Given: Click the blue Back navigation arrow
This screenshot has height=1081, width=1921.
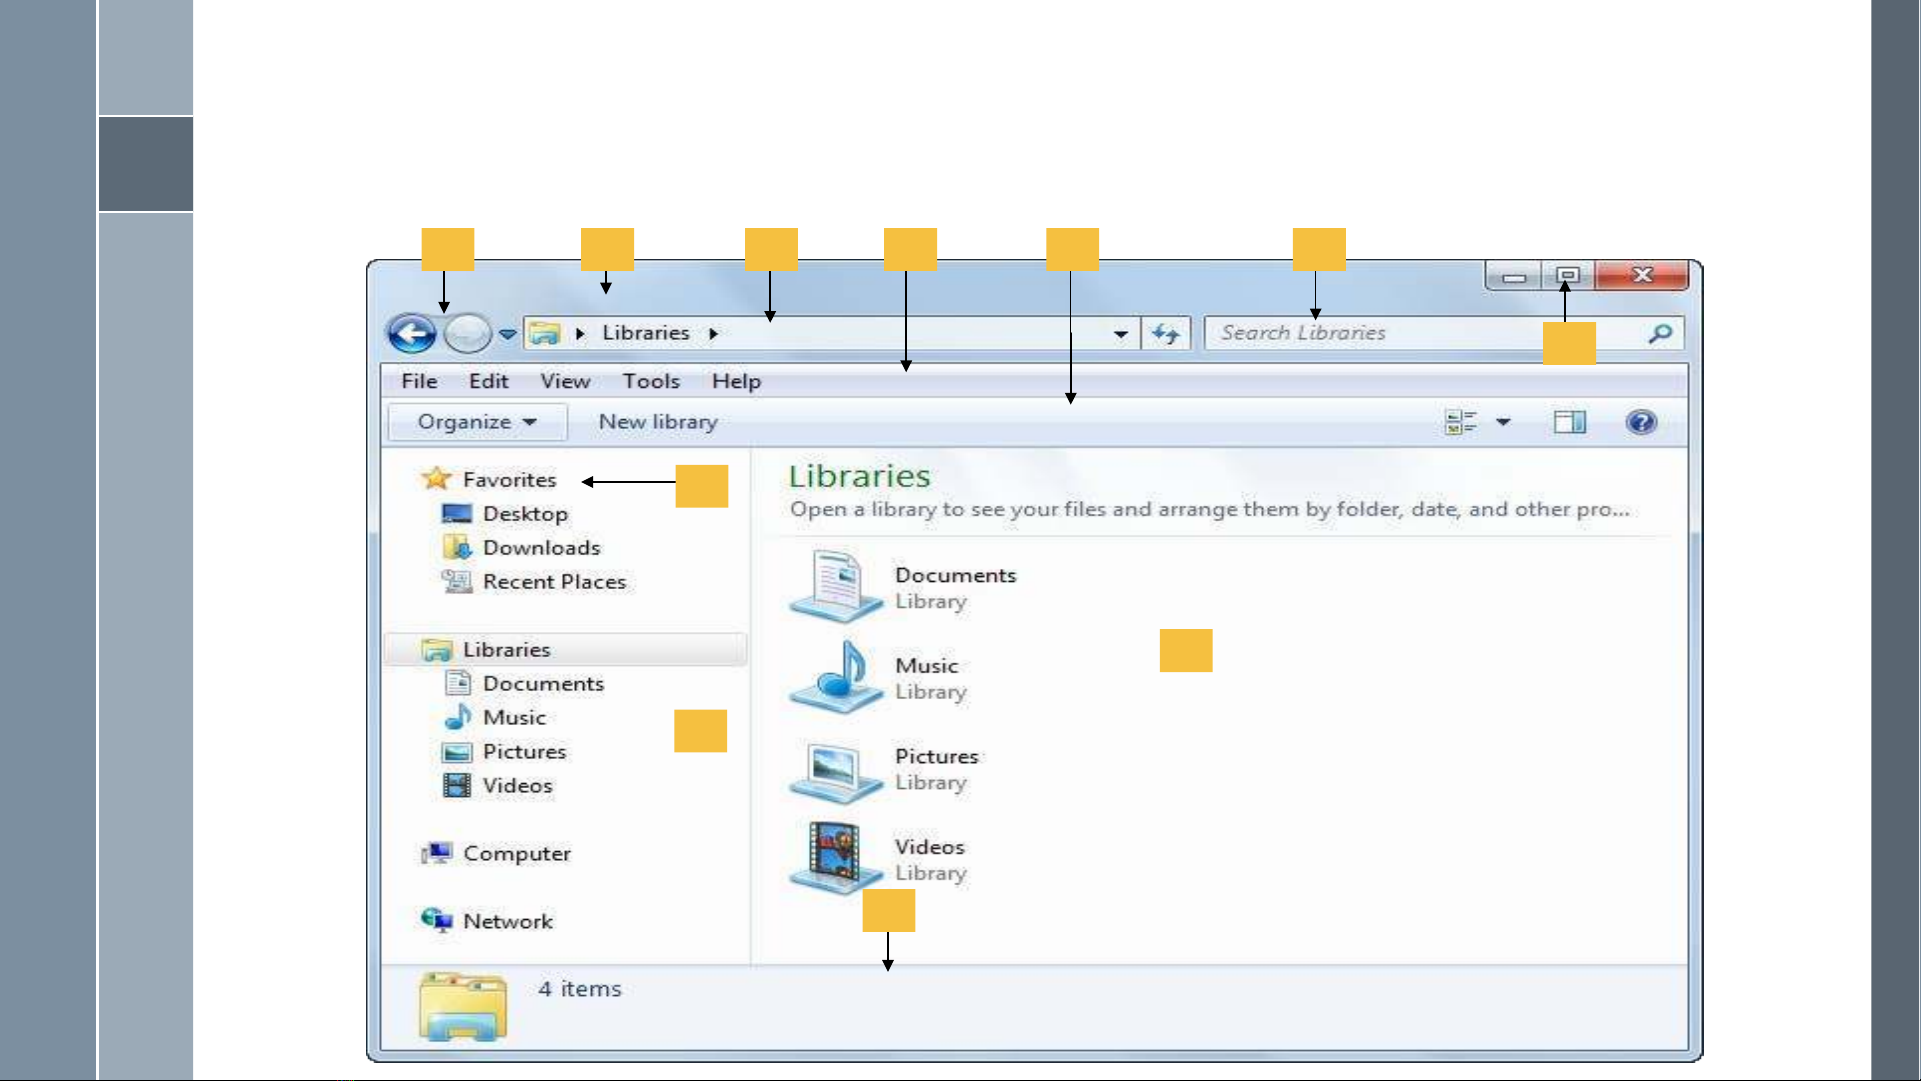Looking at the screenshot, I should click(412, 334).
